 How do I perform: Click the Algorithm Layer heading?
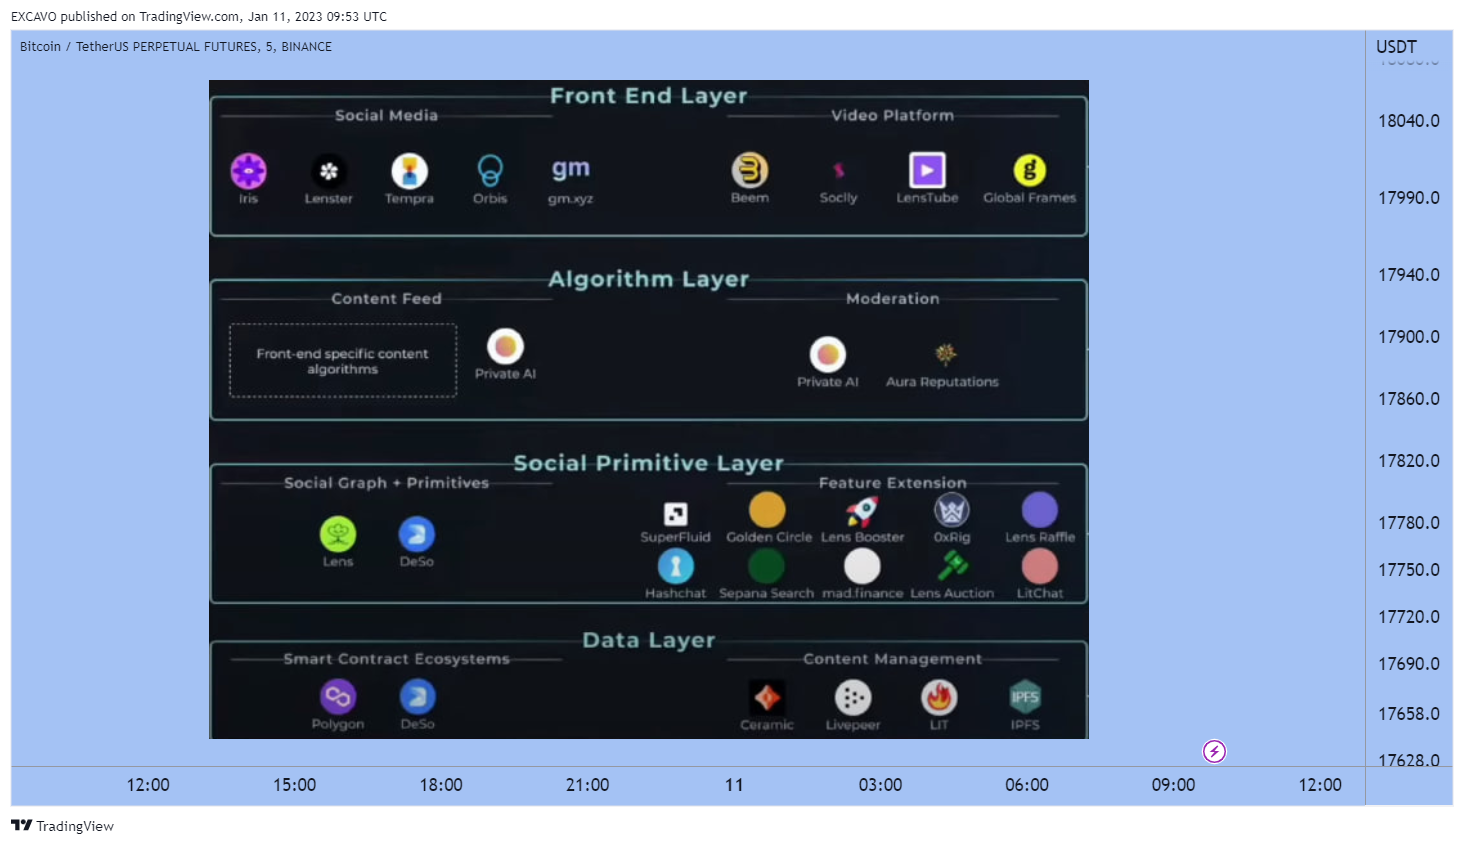tap(649, 280)
